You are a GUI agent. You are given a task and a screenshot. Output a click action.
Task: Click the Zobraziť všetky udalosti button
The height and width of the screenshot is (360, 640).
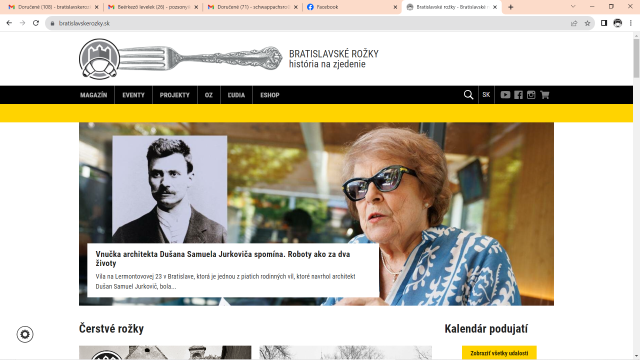pyautogui.click(x=499, y=353)
